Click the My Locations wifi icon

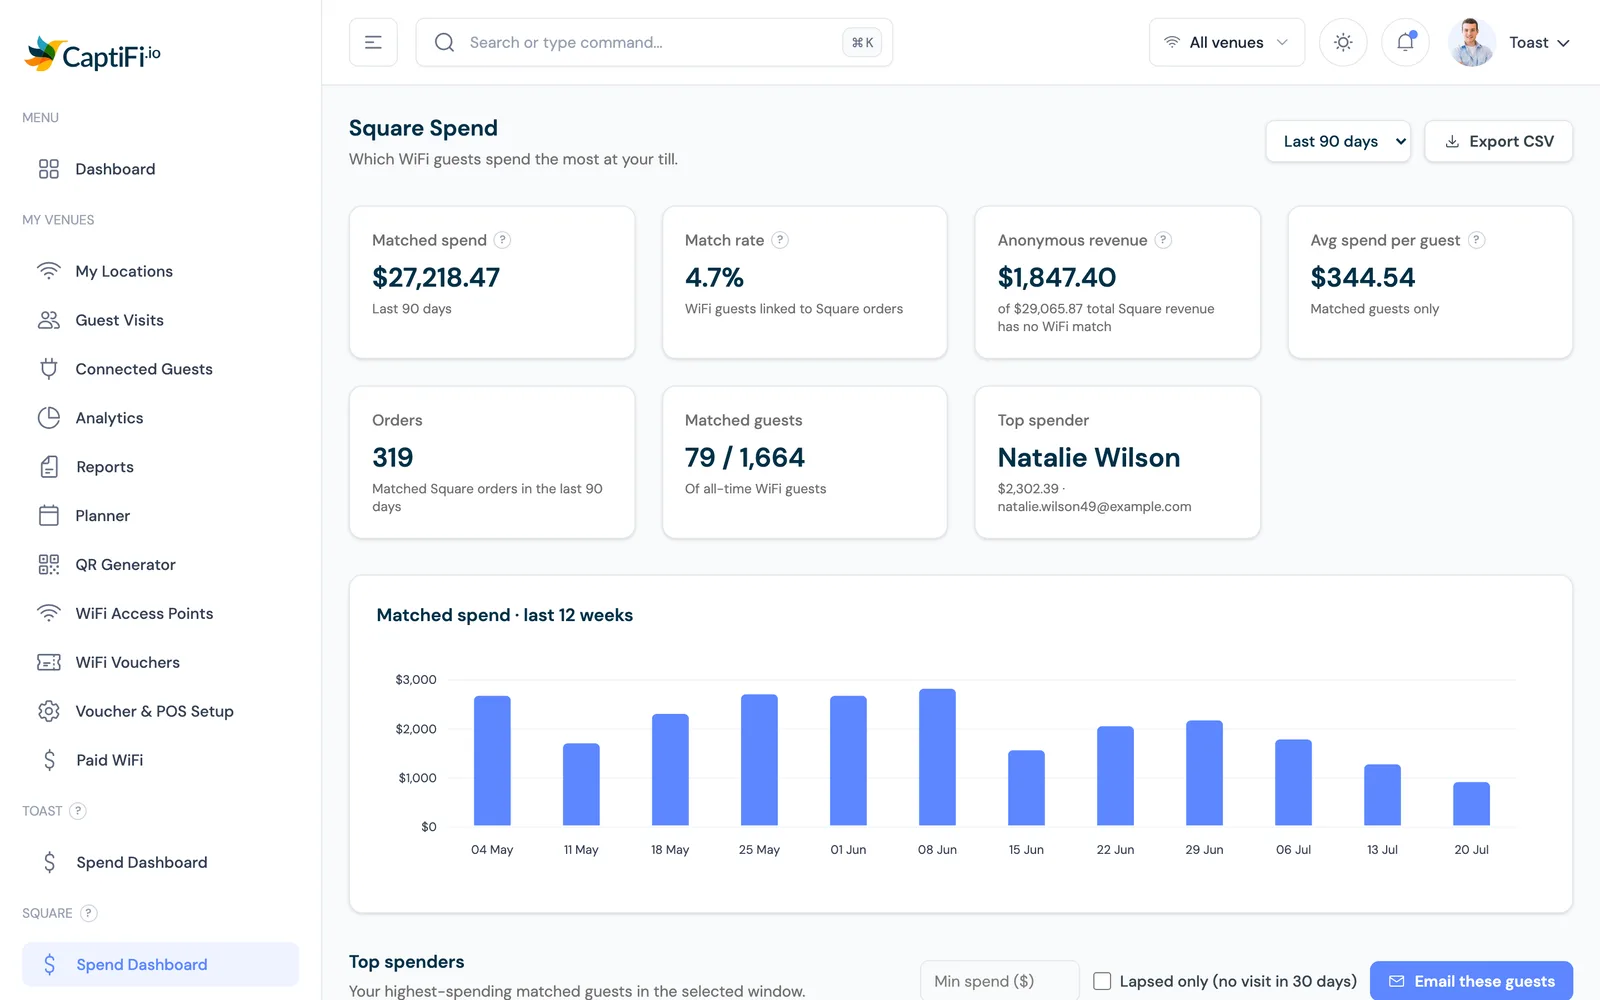[49, 271]
